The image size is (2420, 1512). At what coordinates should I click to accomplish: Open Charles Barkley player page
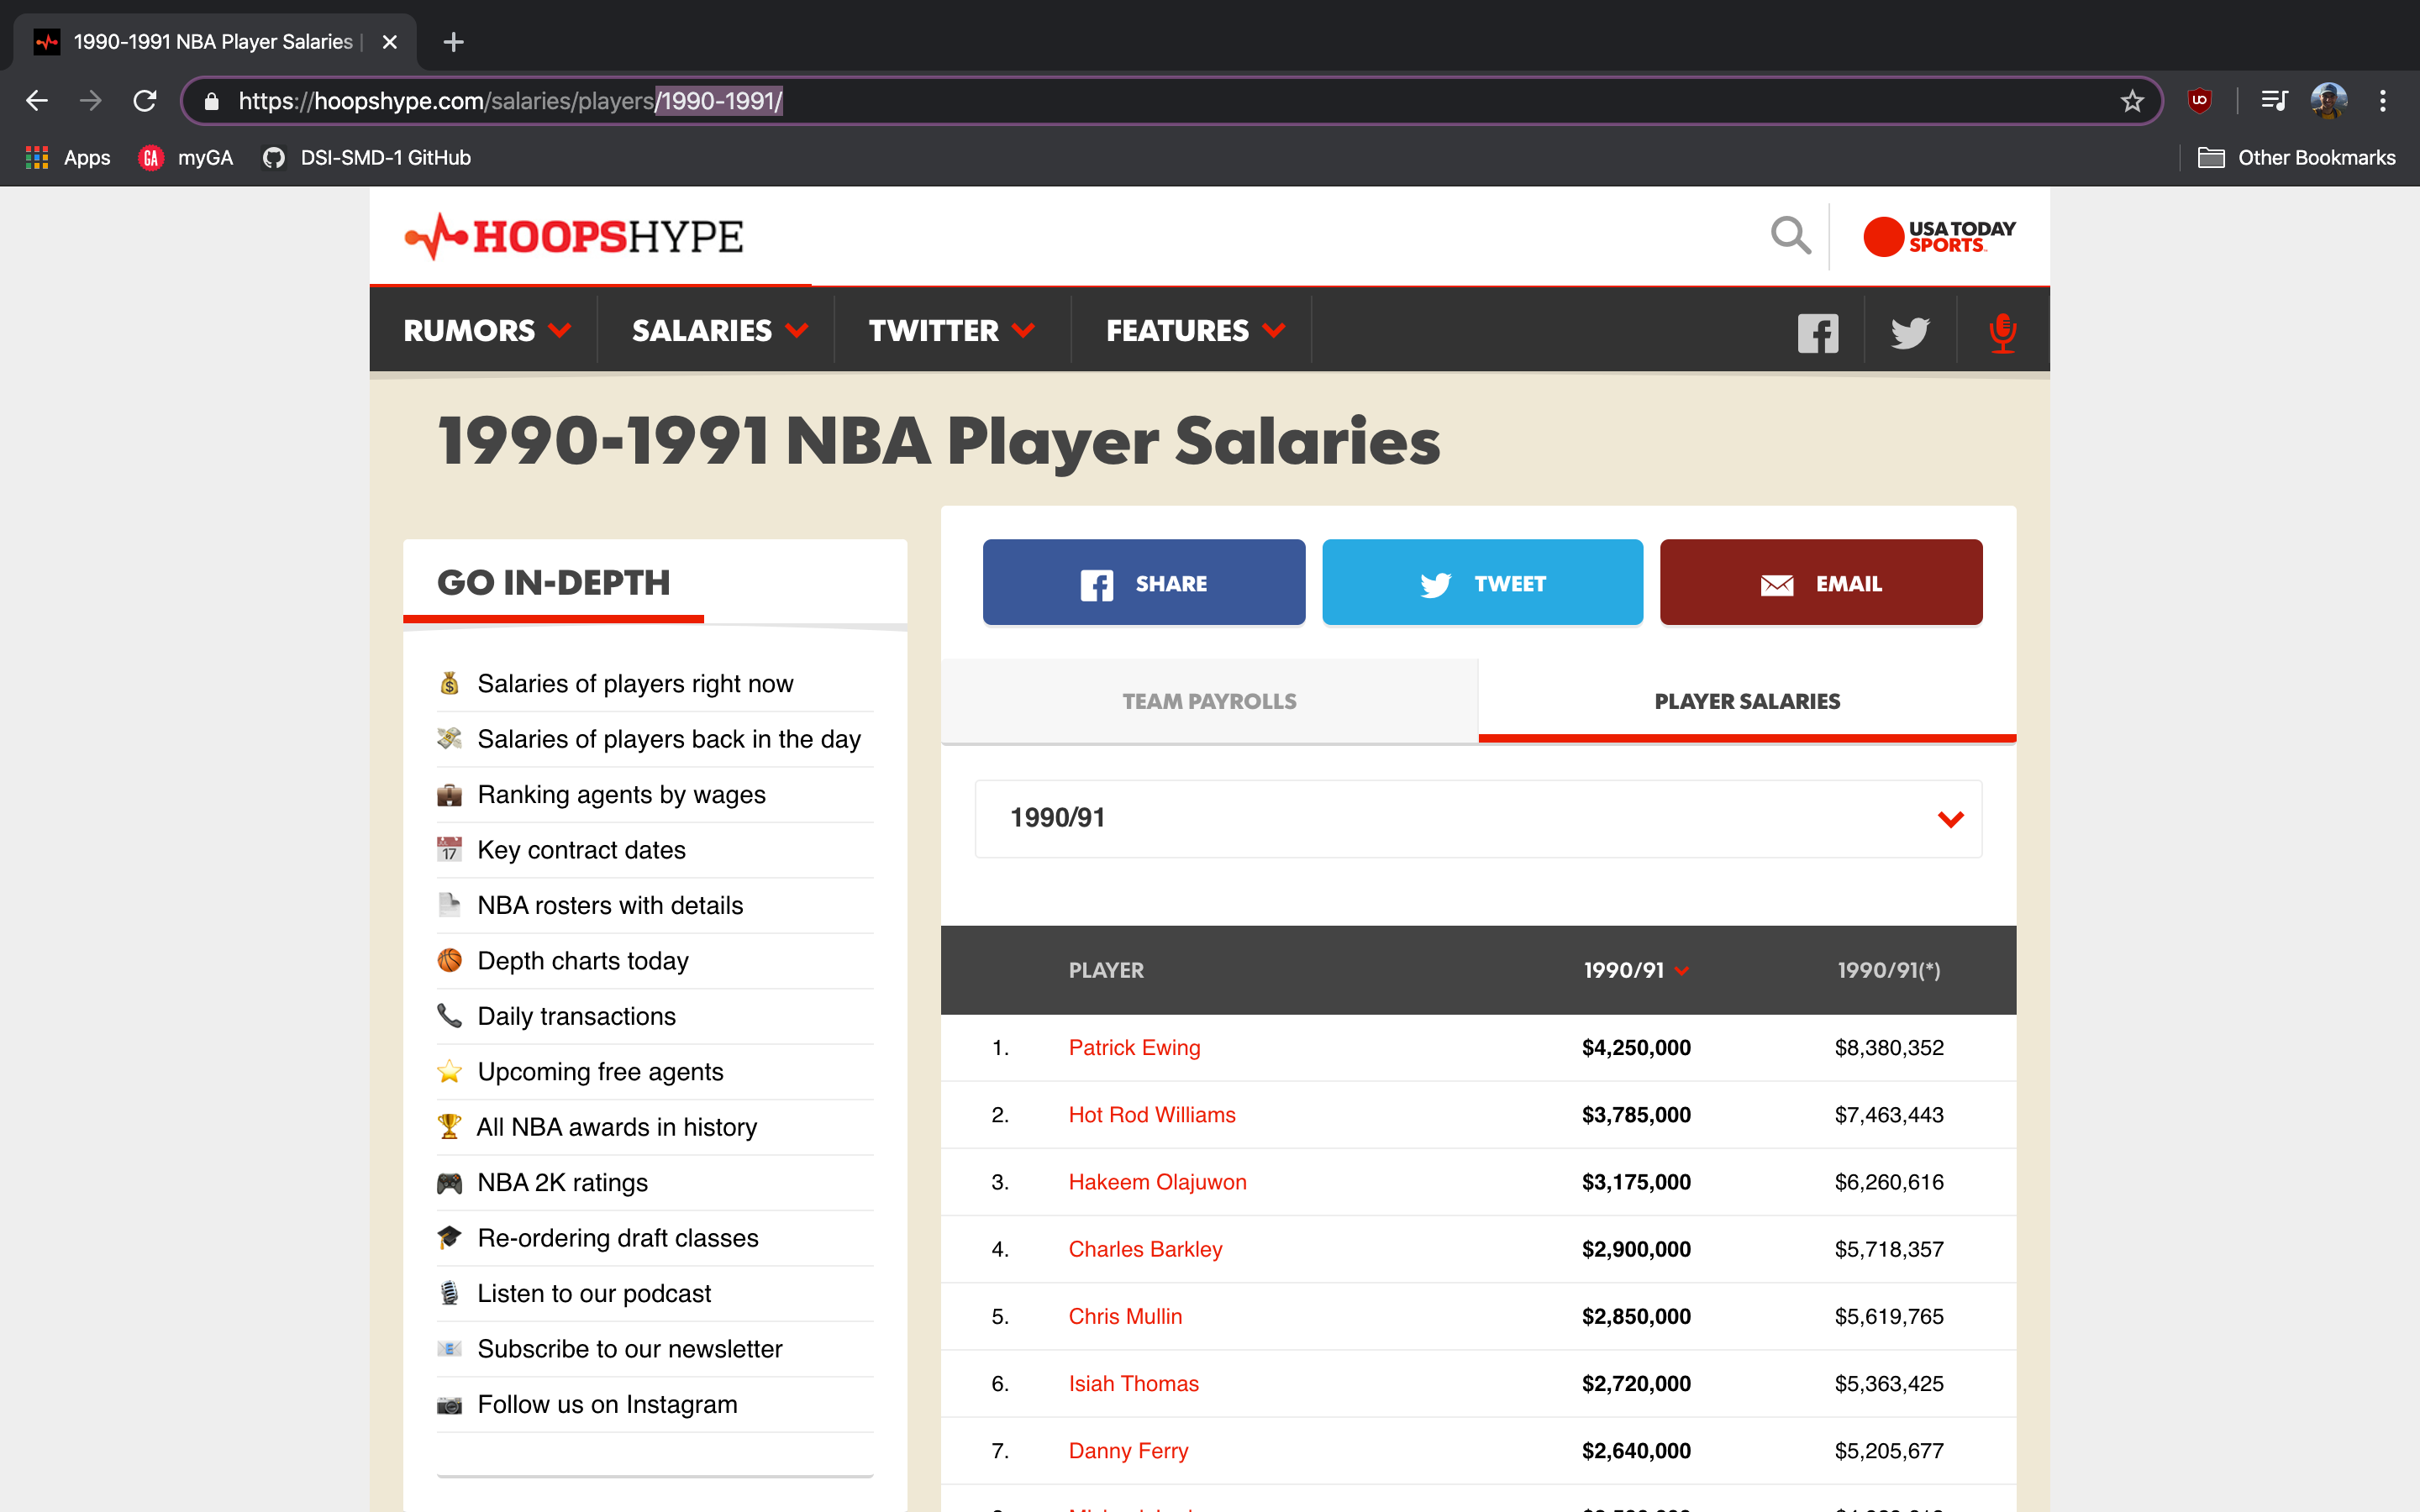click(x=1145, y=1249)
